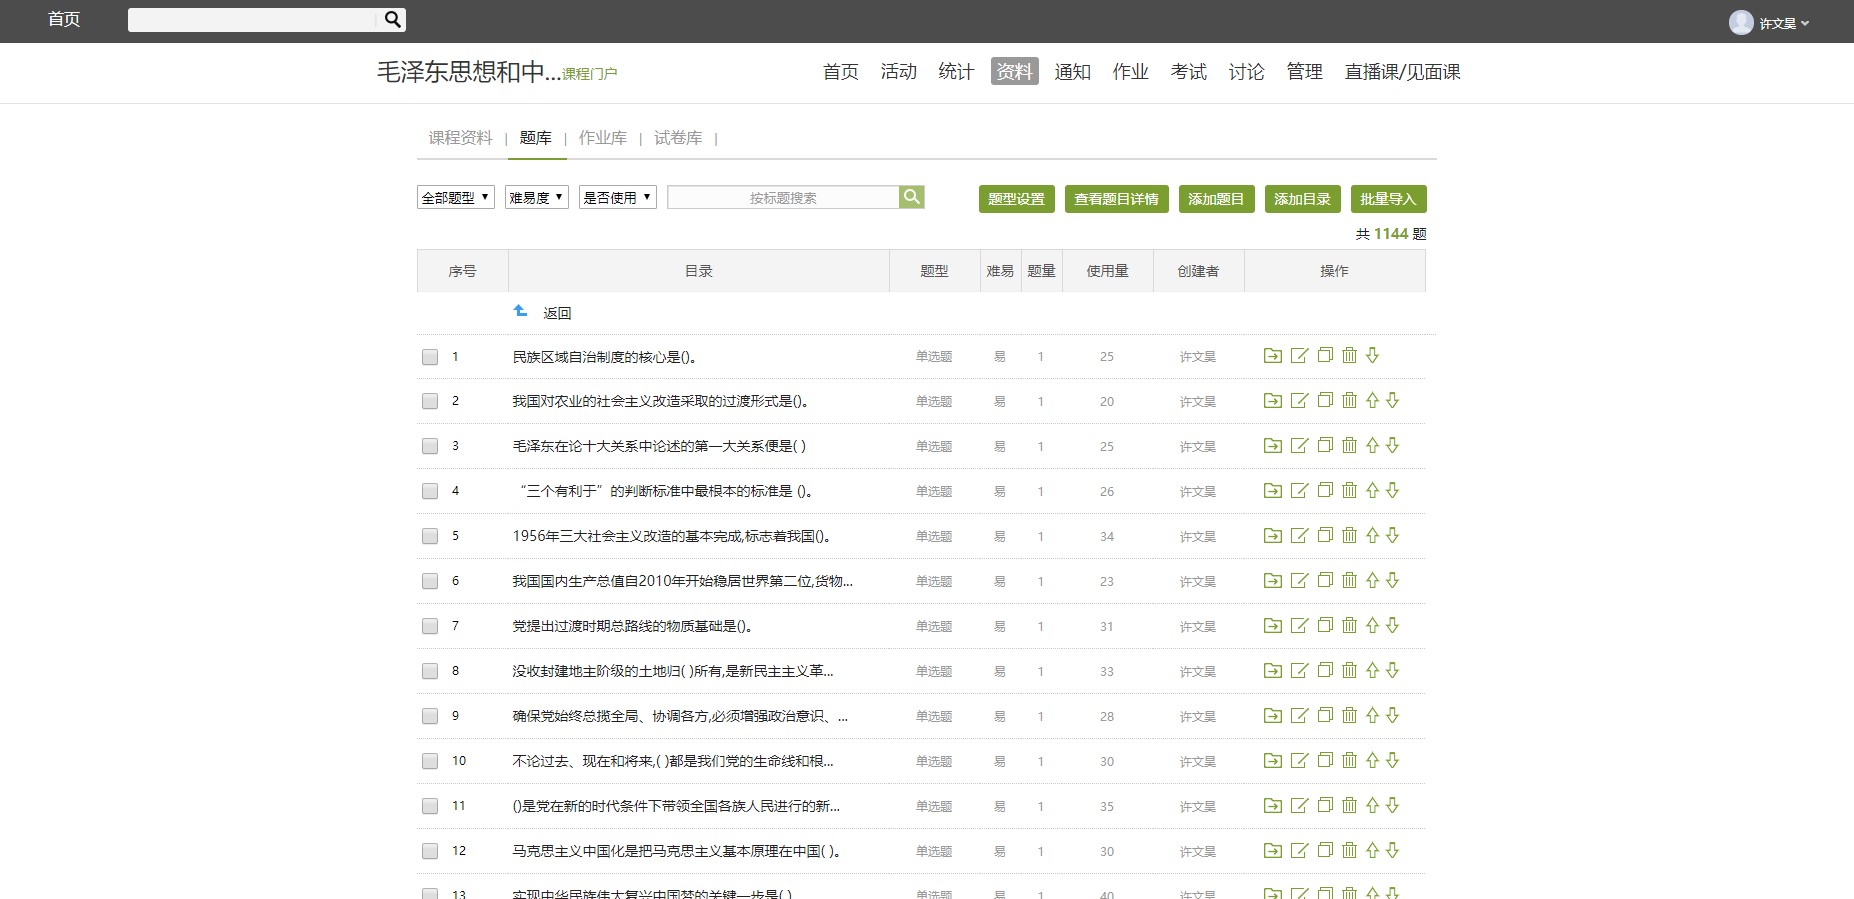
Task: Move question 5 up one position
Action: pos(1372,535)
